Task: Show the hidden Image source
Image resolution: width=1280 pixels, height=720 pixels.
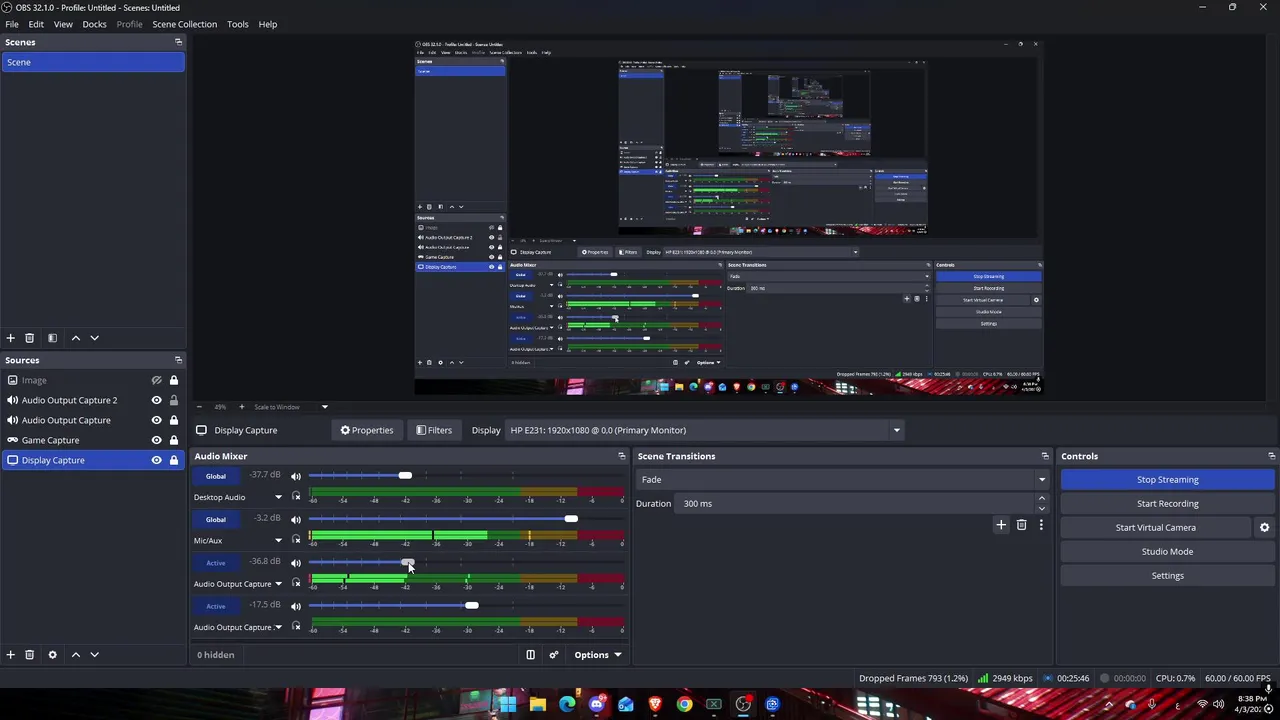Action: click(x=156, y=380)
